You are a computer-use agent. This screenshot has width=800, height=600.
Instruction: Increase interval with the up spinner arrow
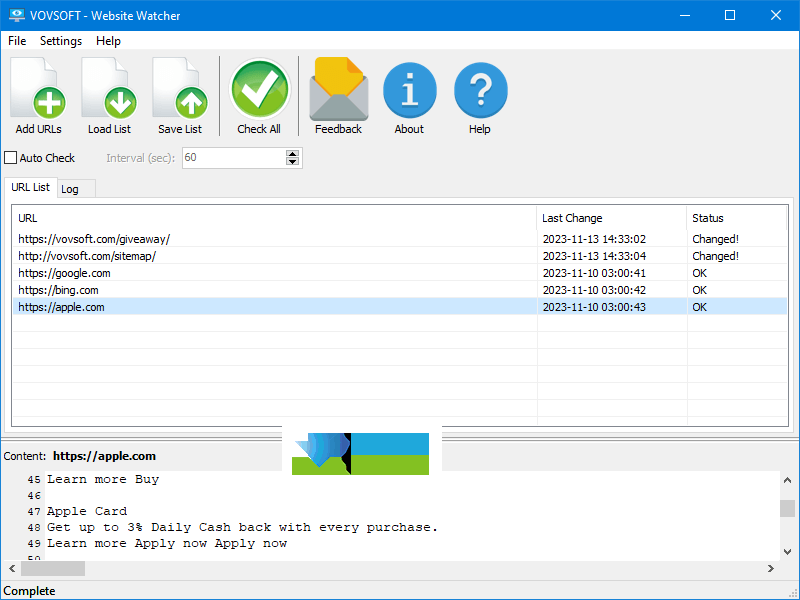coord(292,154)
